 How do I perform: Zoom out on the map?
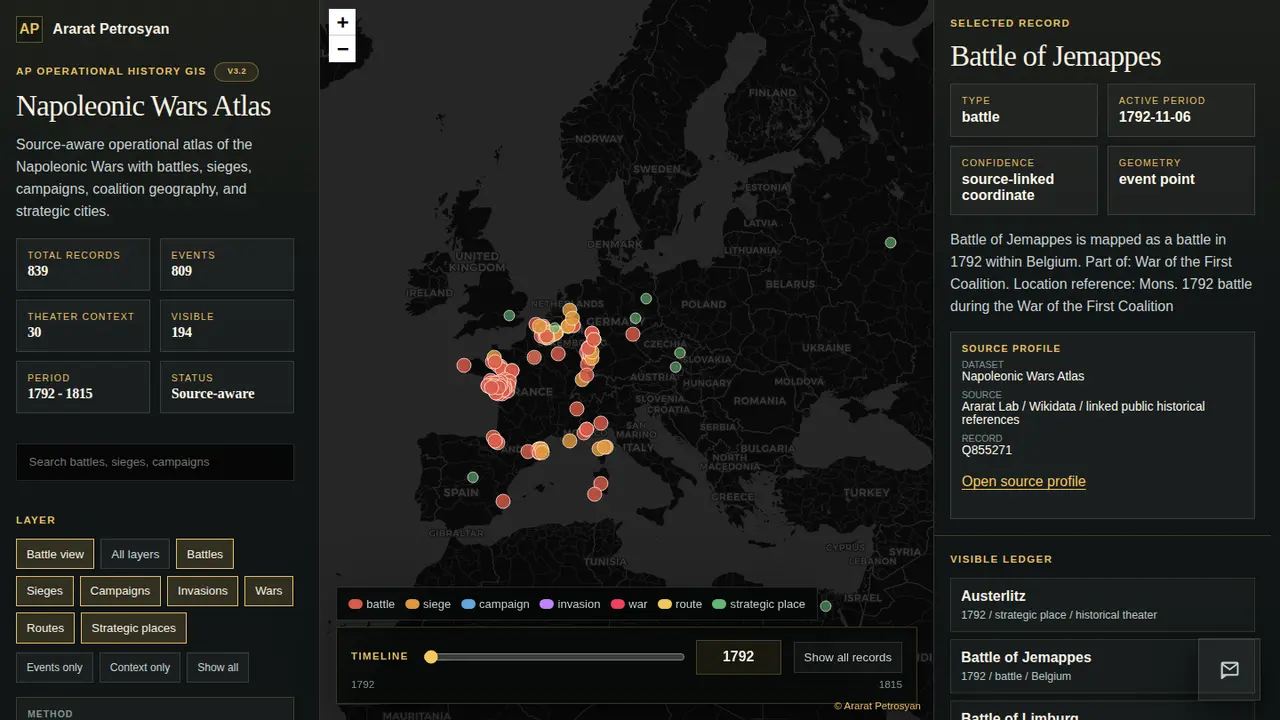(342, 49)
